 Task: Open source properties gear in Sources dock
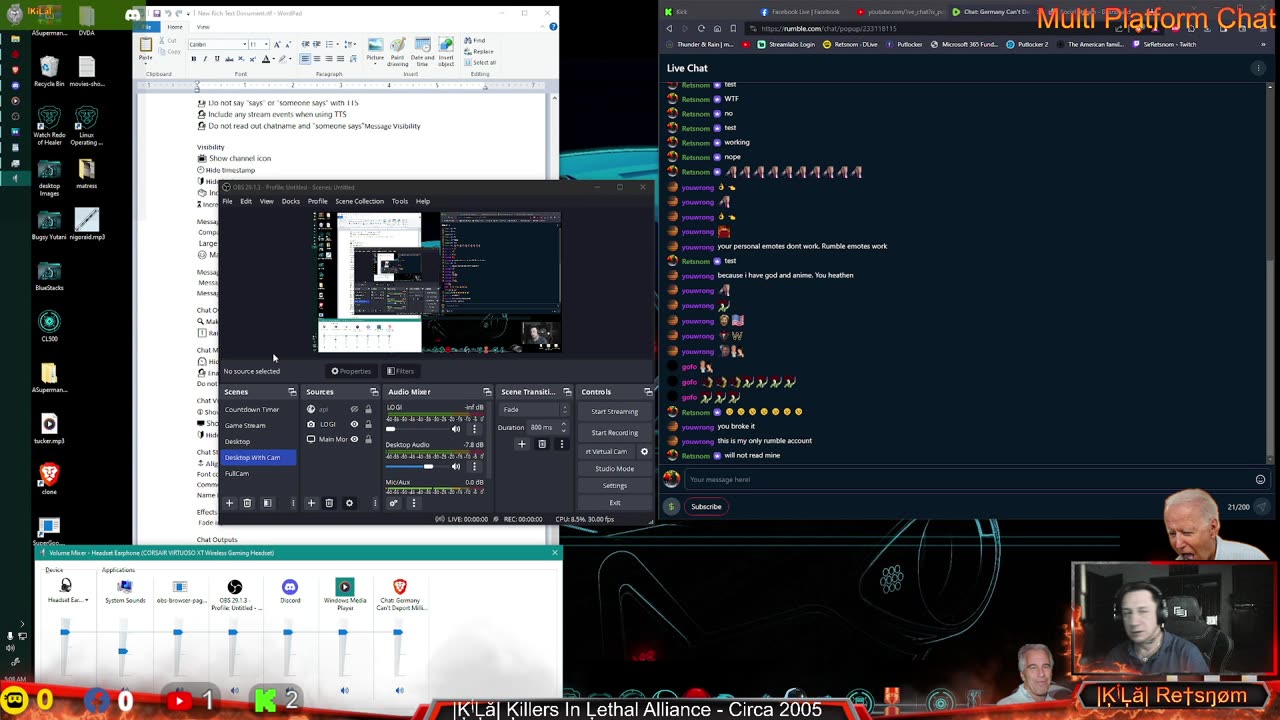(x=349, y=503)
